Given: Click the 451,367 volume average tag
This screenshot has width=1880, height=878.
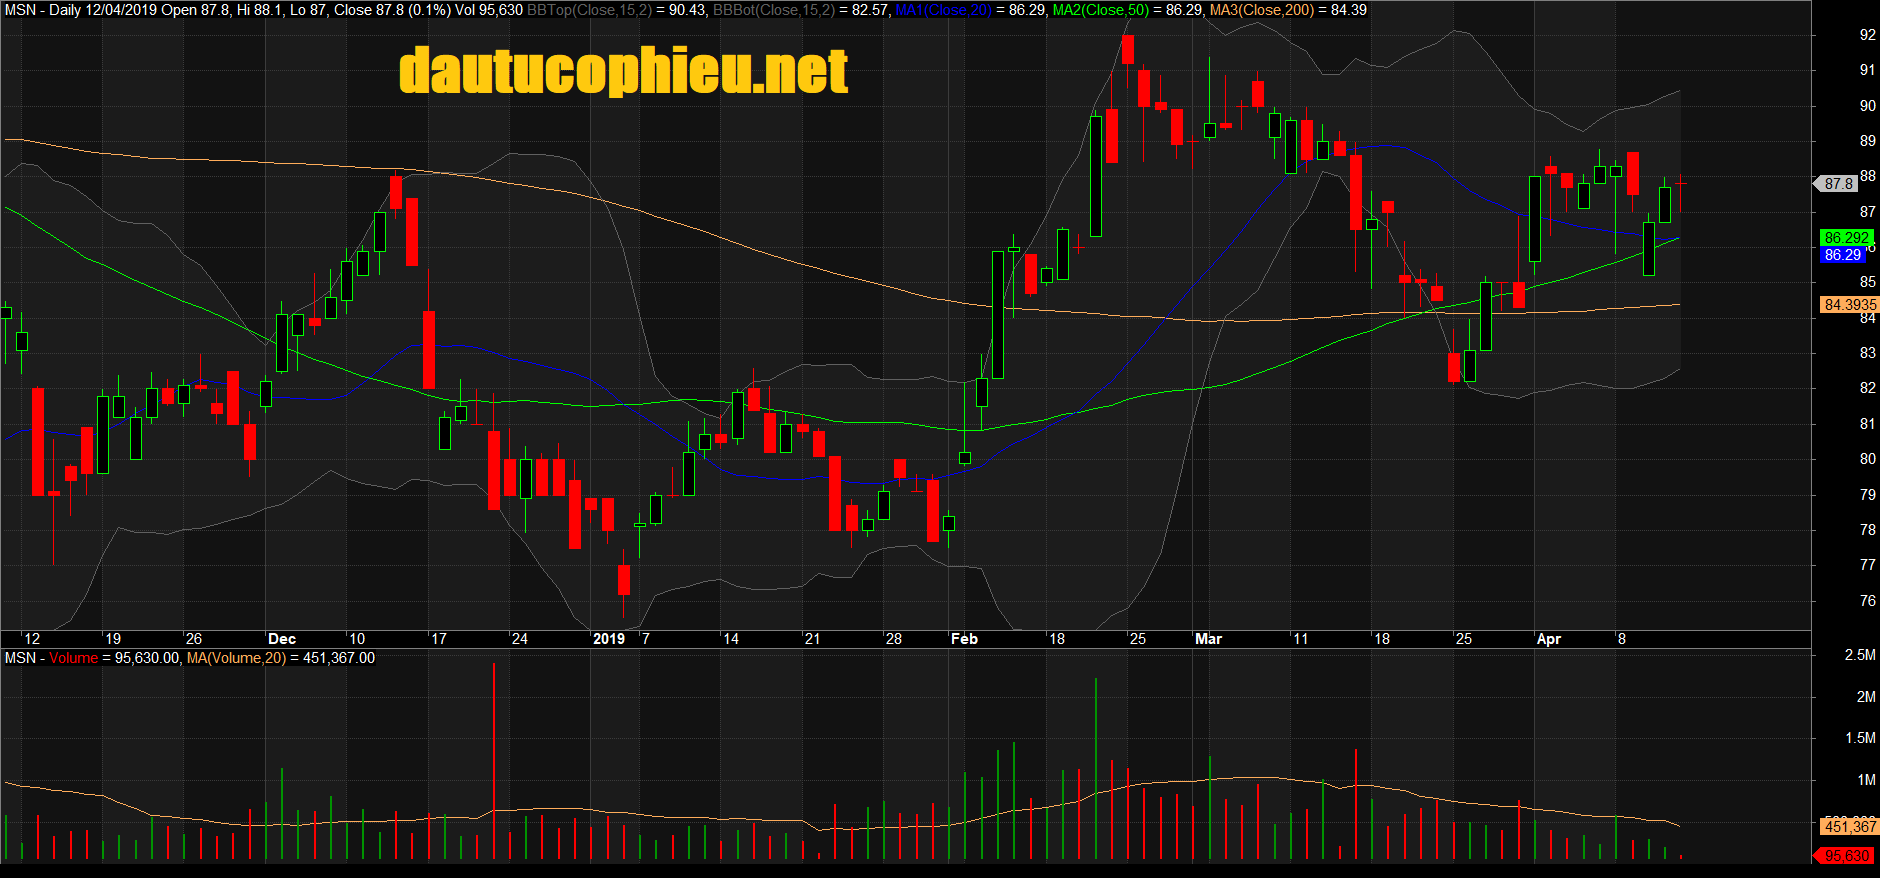Looking at the screenshot, I should [1849, 827].
